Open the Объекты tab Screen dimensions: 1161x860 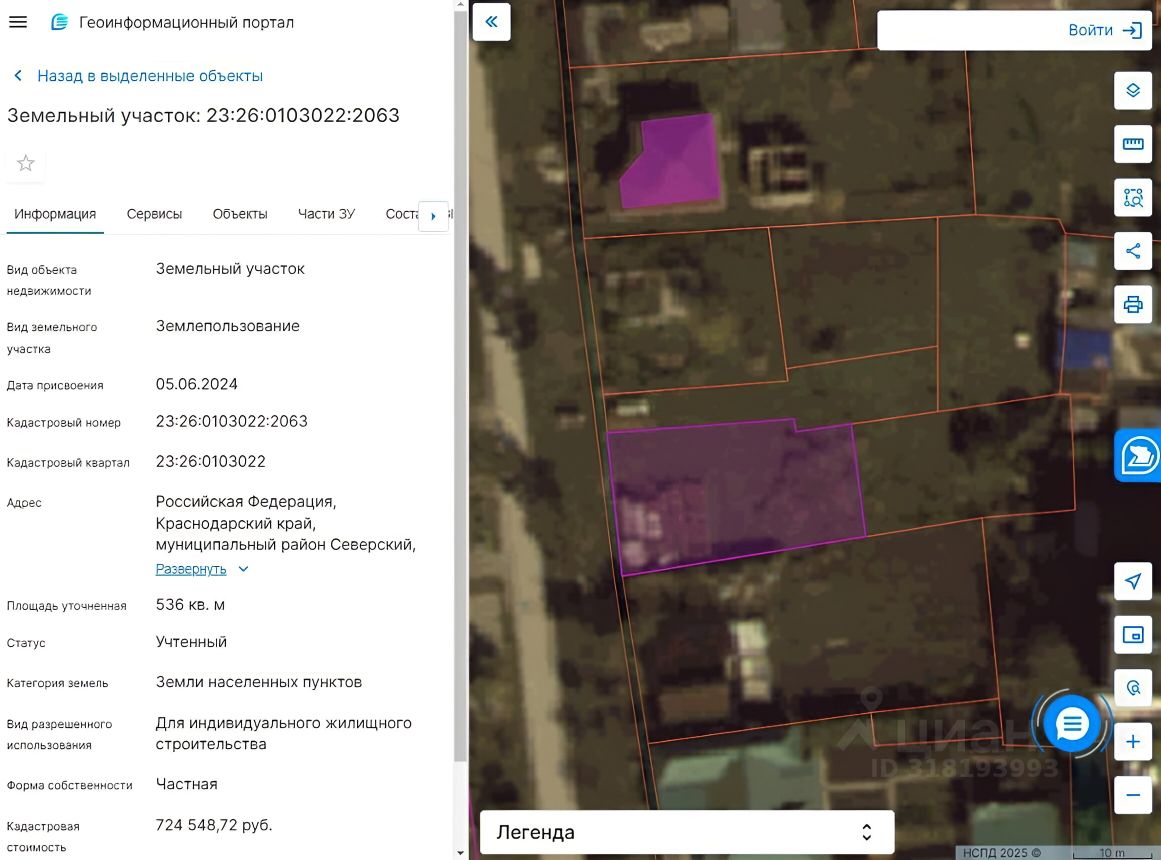[x=240, y=214]
